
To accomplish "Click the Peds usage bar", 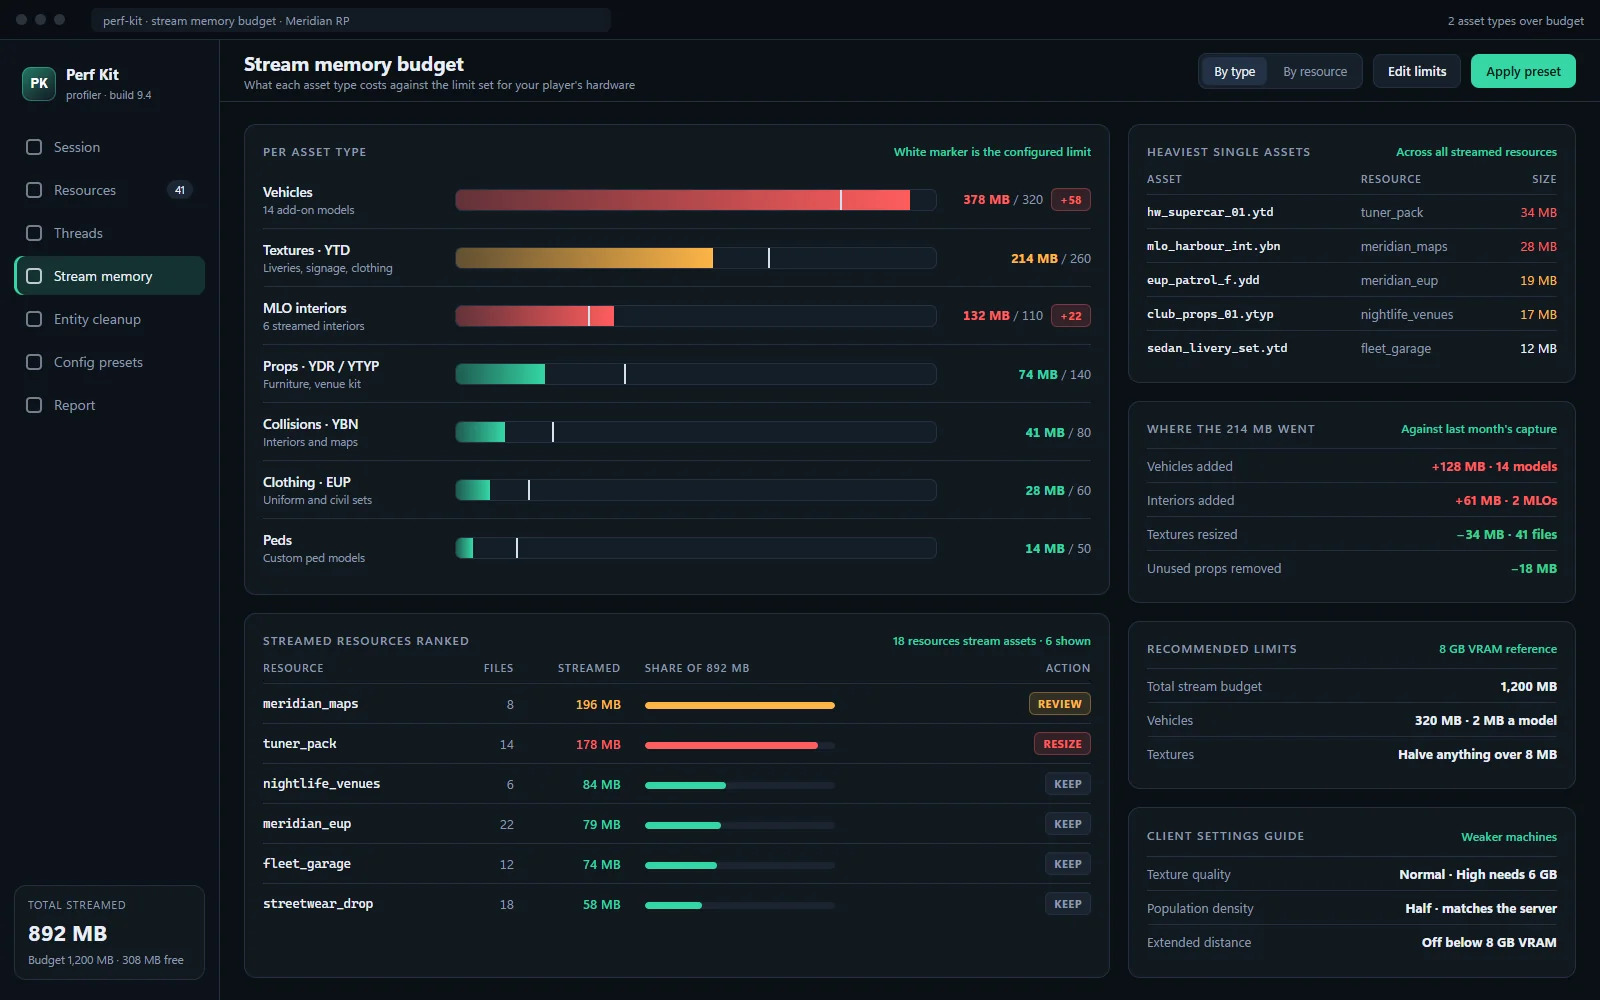I will pos(696,548).
